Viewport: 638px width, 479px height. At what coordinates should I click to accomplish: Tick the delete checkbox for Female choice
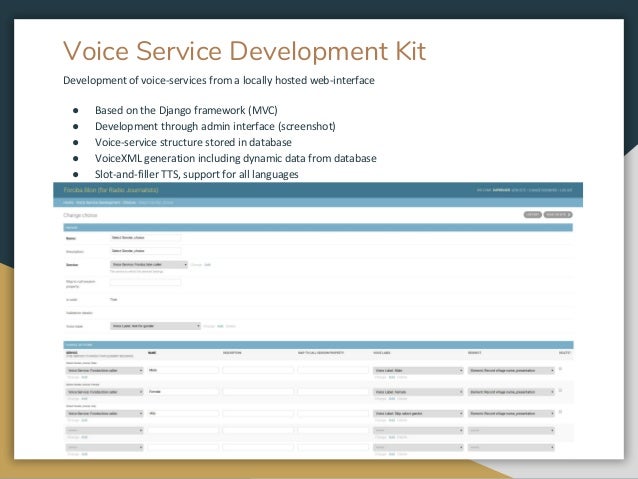coord(560,390)
